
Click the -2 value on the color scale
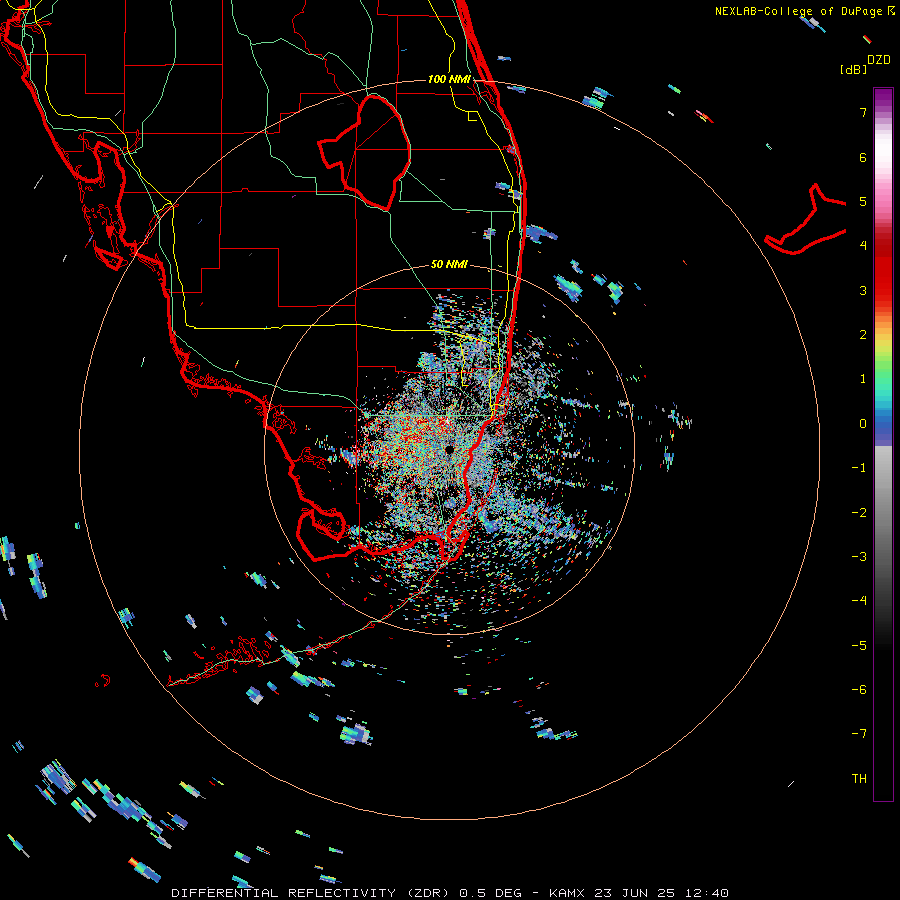(x=859, y=513)
